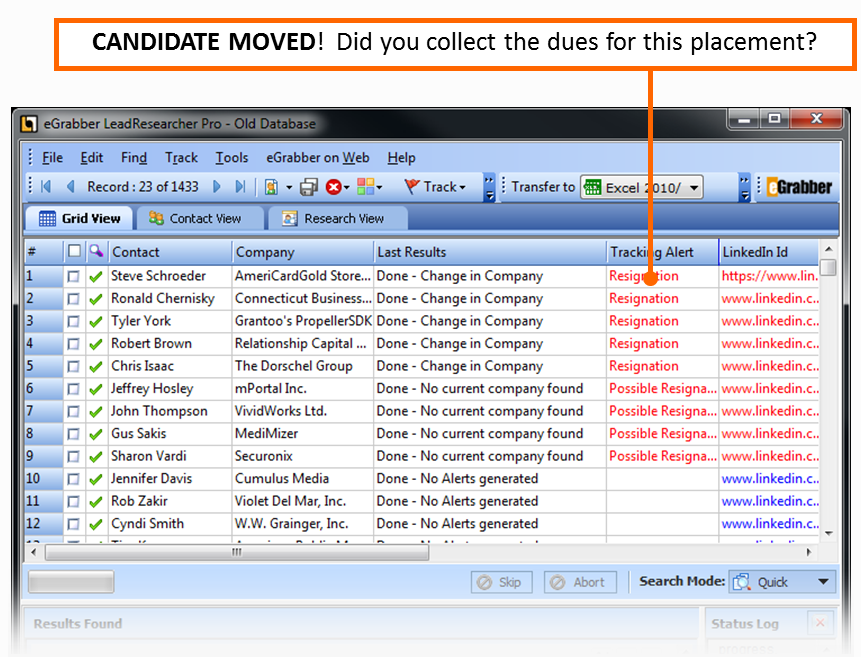This screenshot has width=861, height=657.
Task: Tick the checkbox for Tyler York
Action: 73,322
